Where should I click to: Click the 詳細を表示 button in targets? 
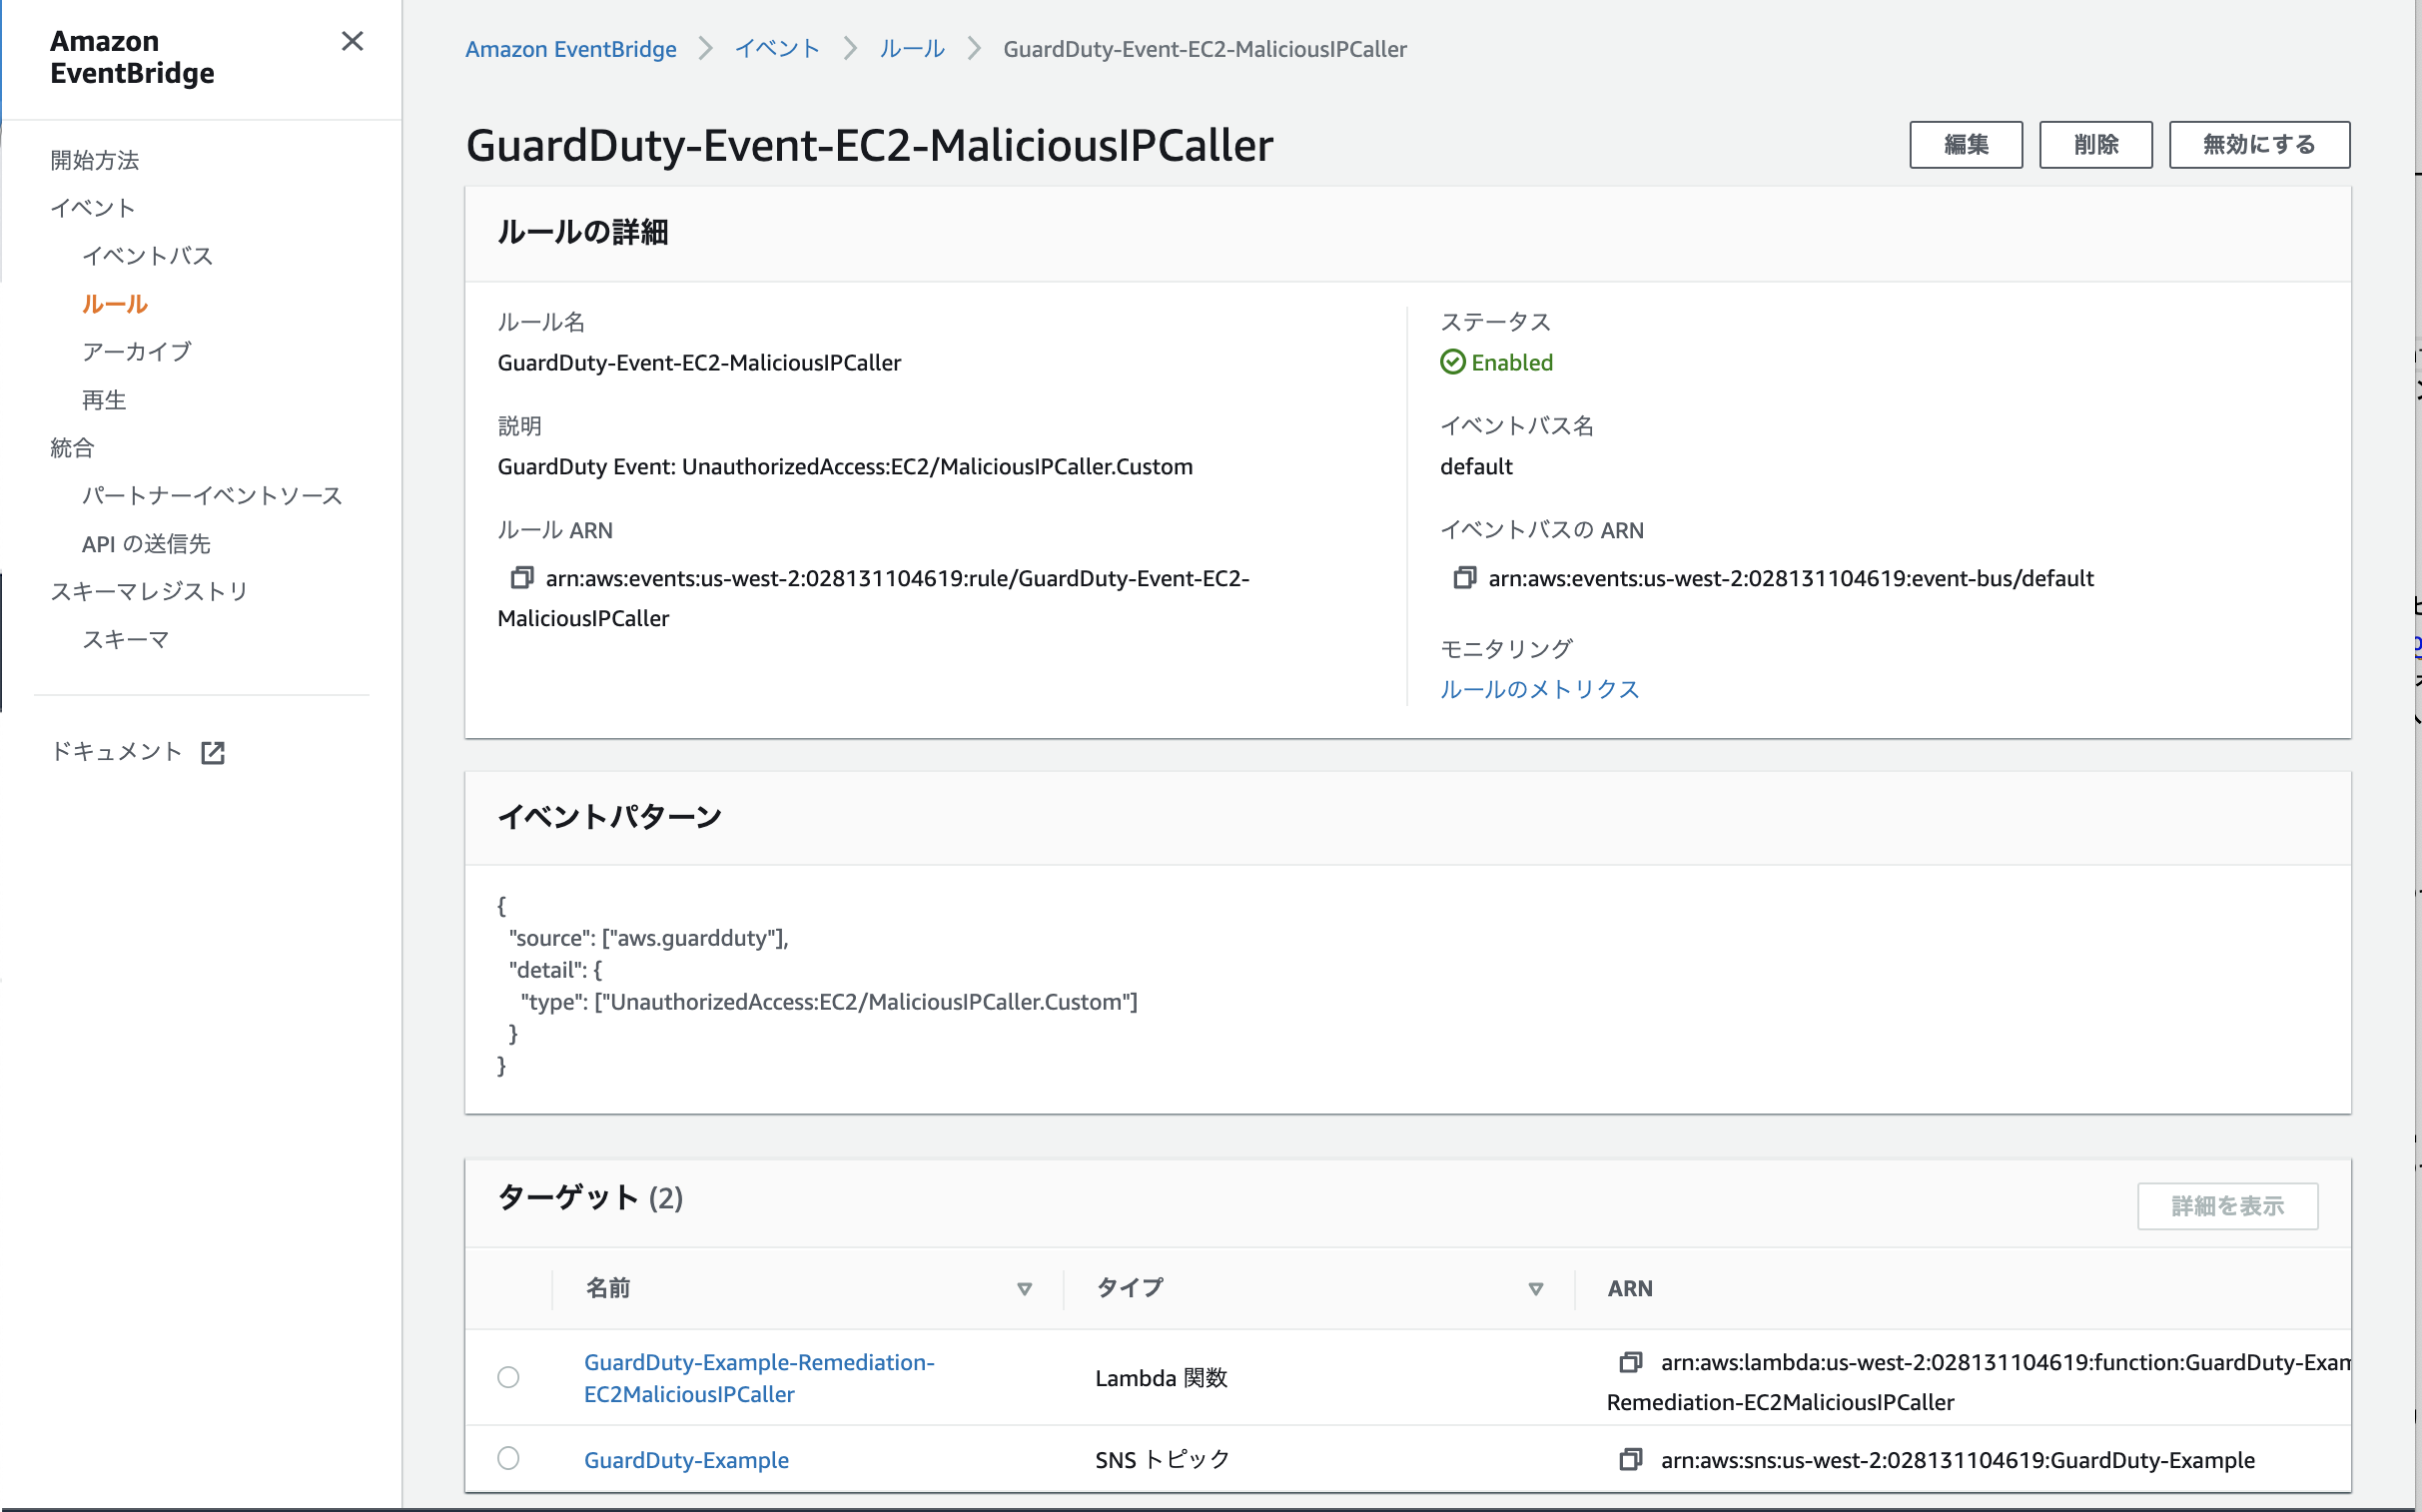[2228, 1207]
